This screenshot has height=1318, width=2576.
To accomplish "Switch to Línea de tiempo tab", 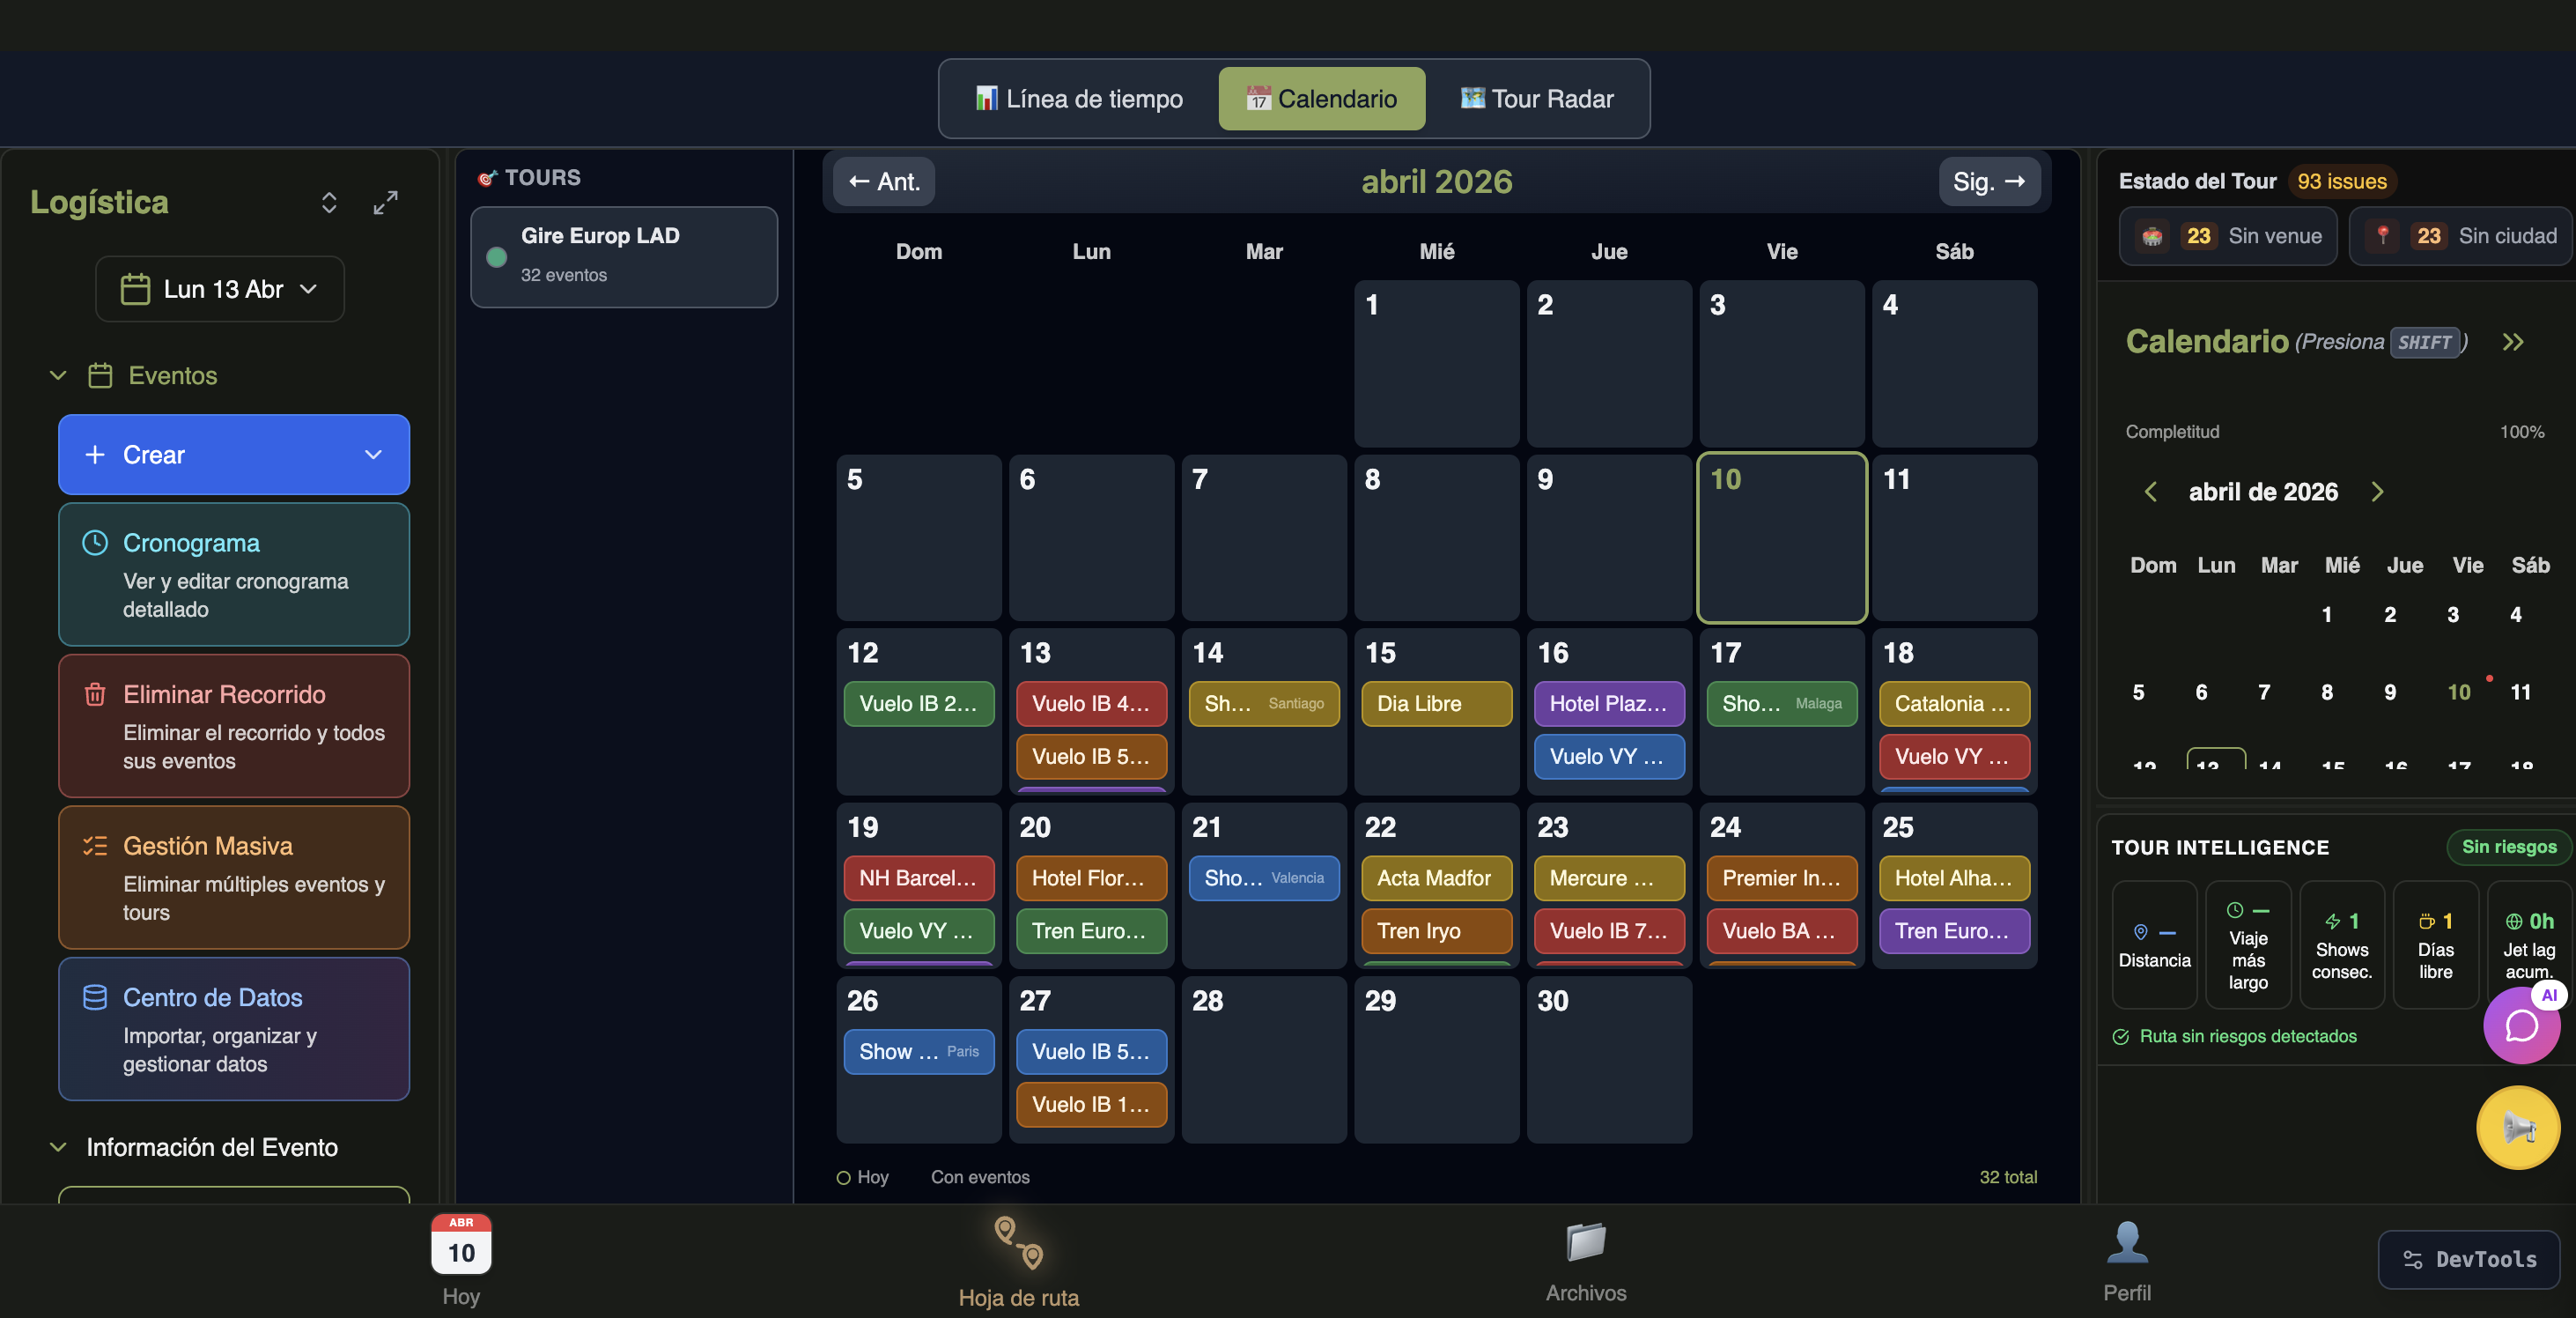I will pos(1078,99).
